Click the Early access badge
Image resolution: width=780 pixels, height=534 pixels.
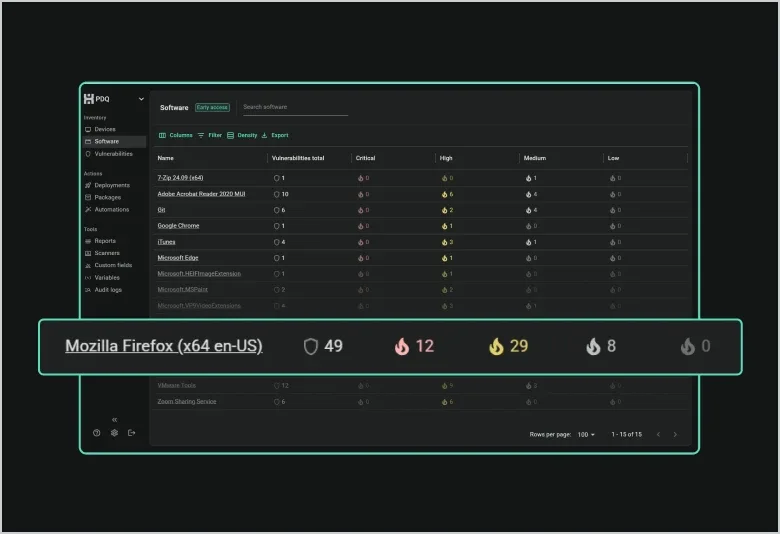pos(212,107)
